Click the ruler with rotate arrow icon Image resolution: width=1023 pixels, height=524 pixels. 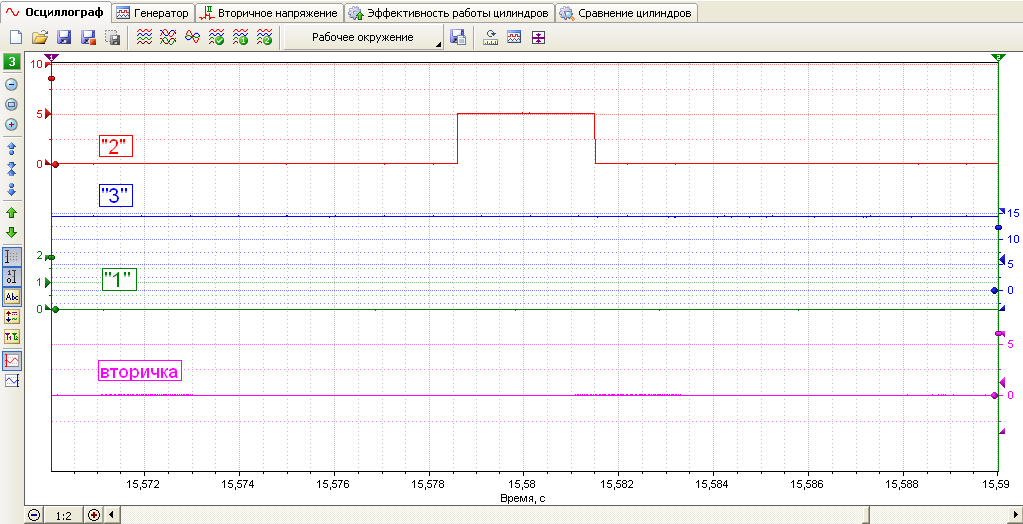(x=491, y=37)
